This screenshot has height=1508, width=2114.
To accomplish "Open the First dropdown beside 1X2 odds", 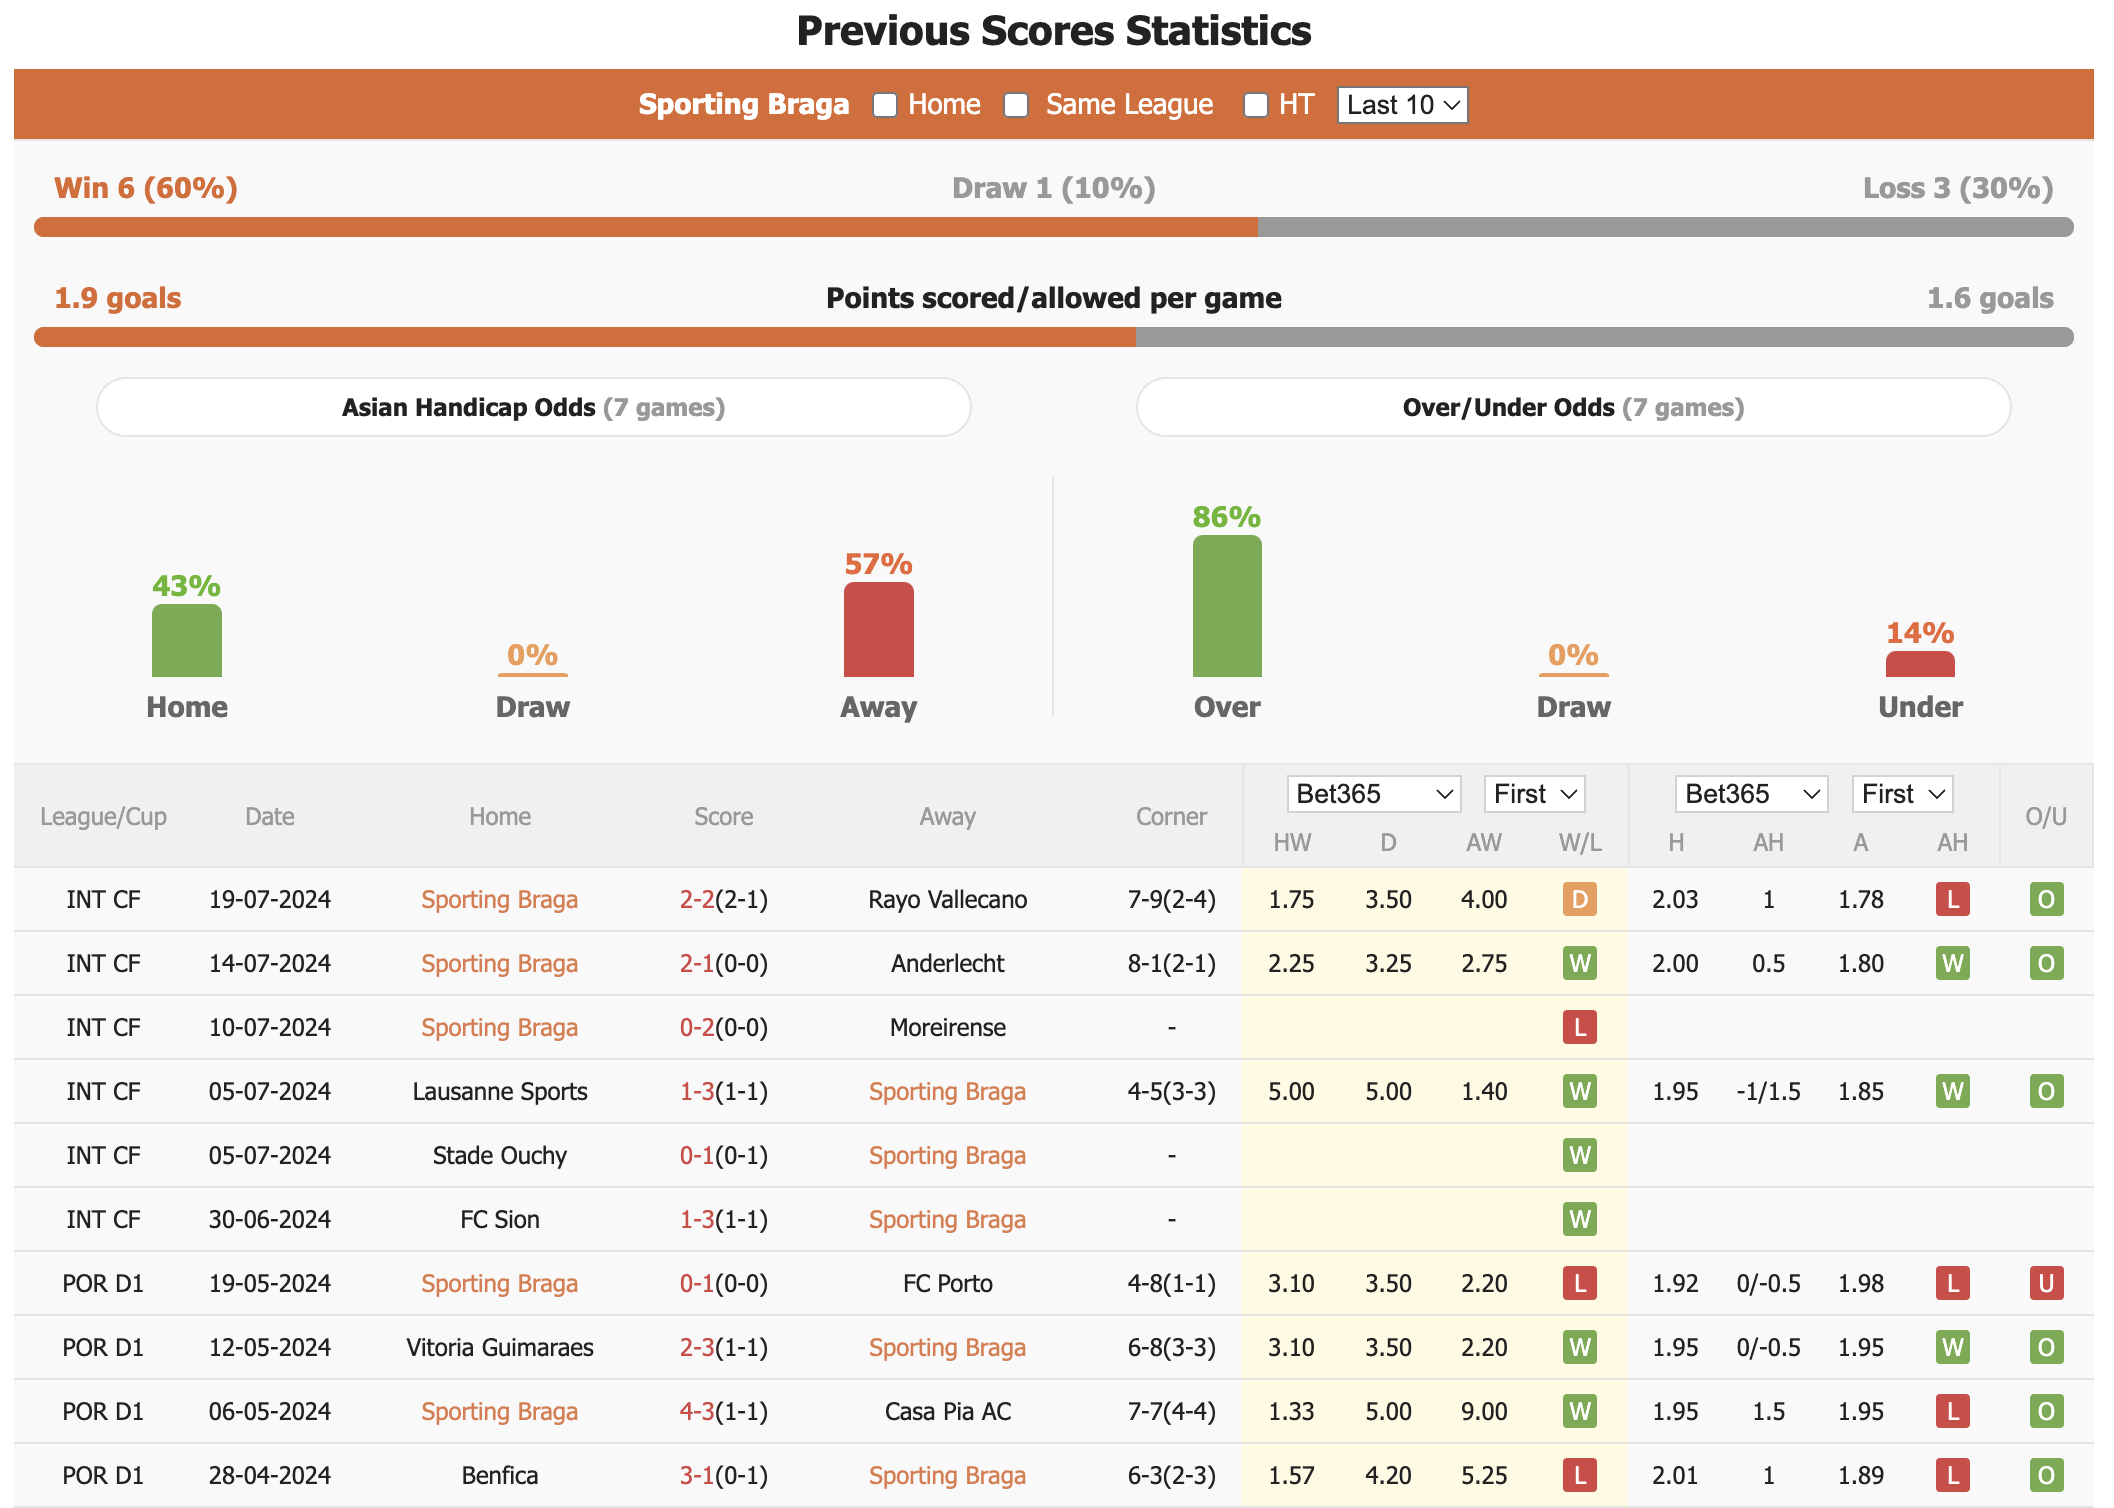I will (1535, 794).
